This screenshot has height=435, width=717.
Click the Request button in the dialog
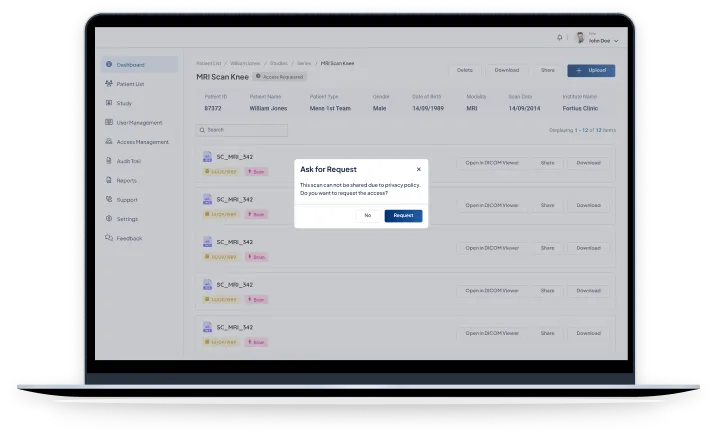click(x=403, y=215)
